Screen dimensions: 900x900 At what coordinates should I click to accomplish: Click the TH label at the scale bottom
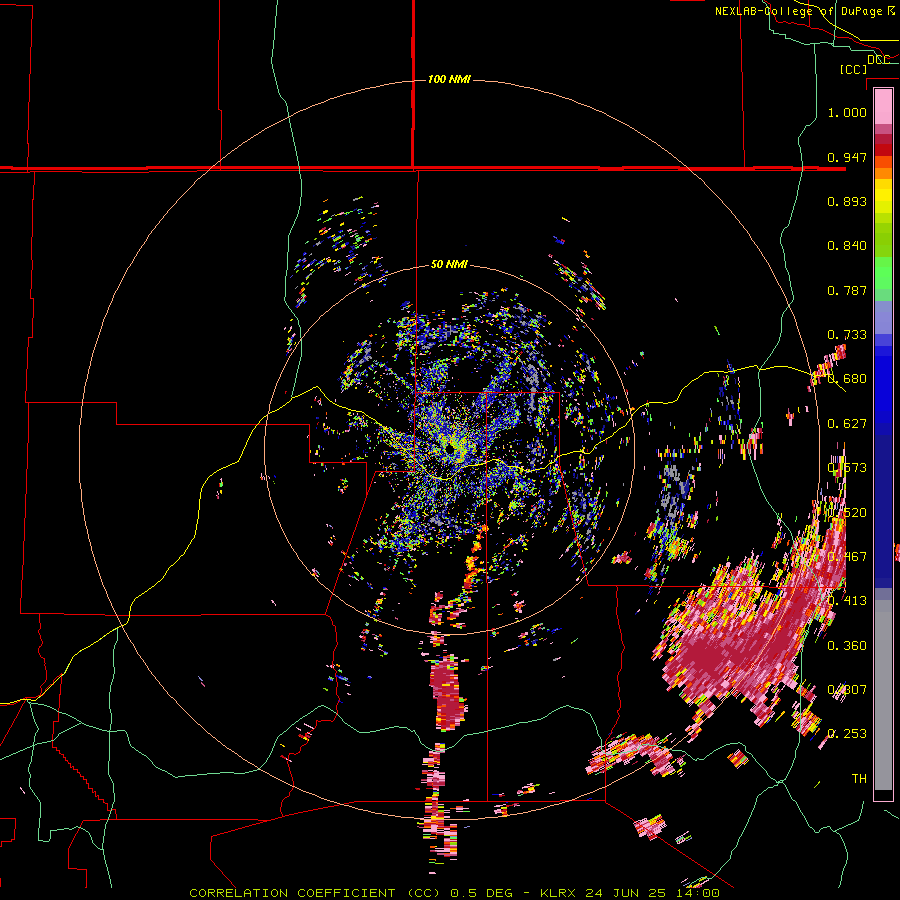[x=859, y=779]
